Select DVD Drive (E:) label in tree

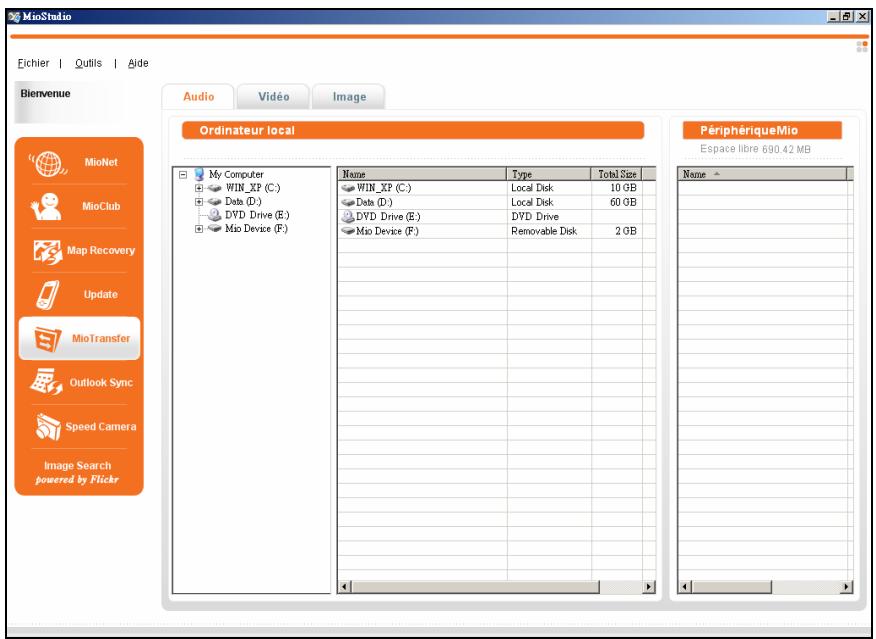(257, 215)
